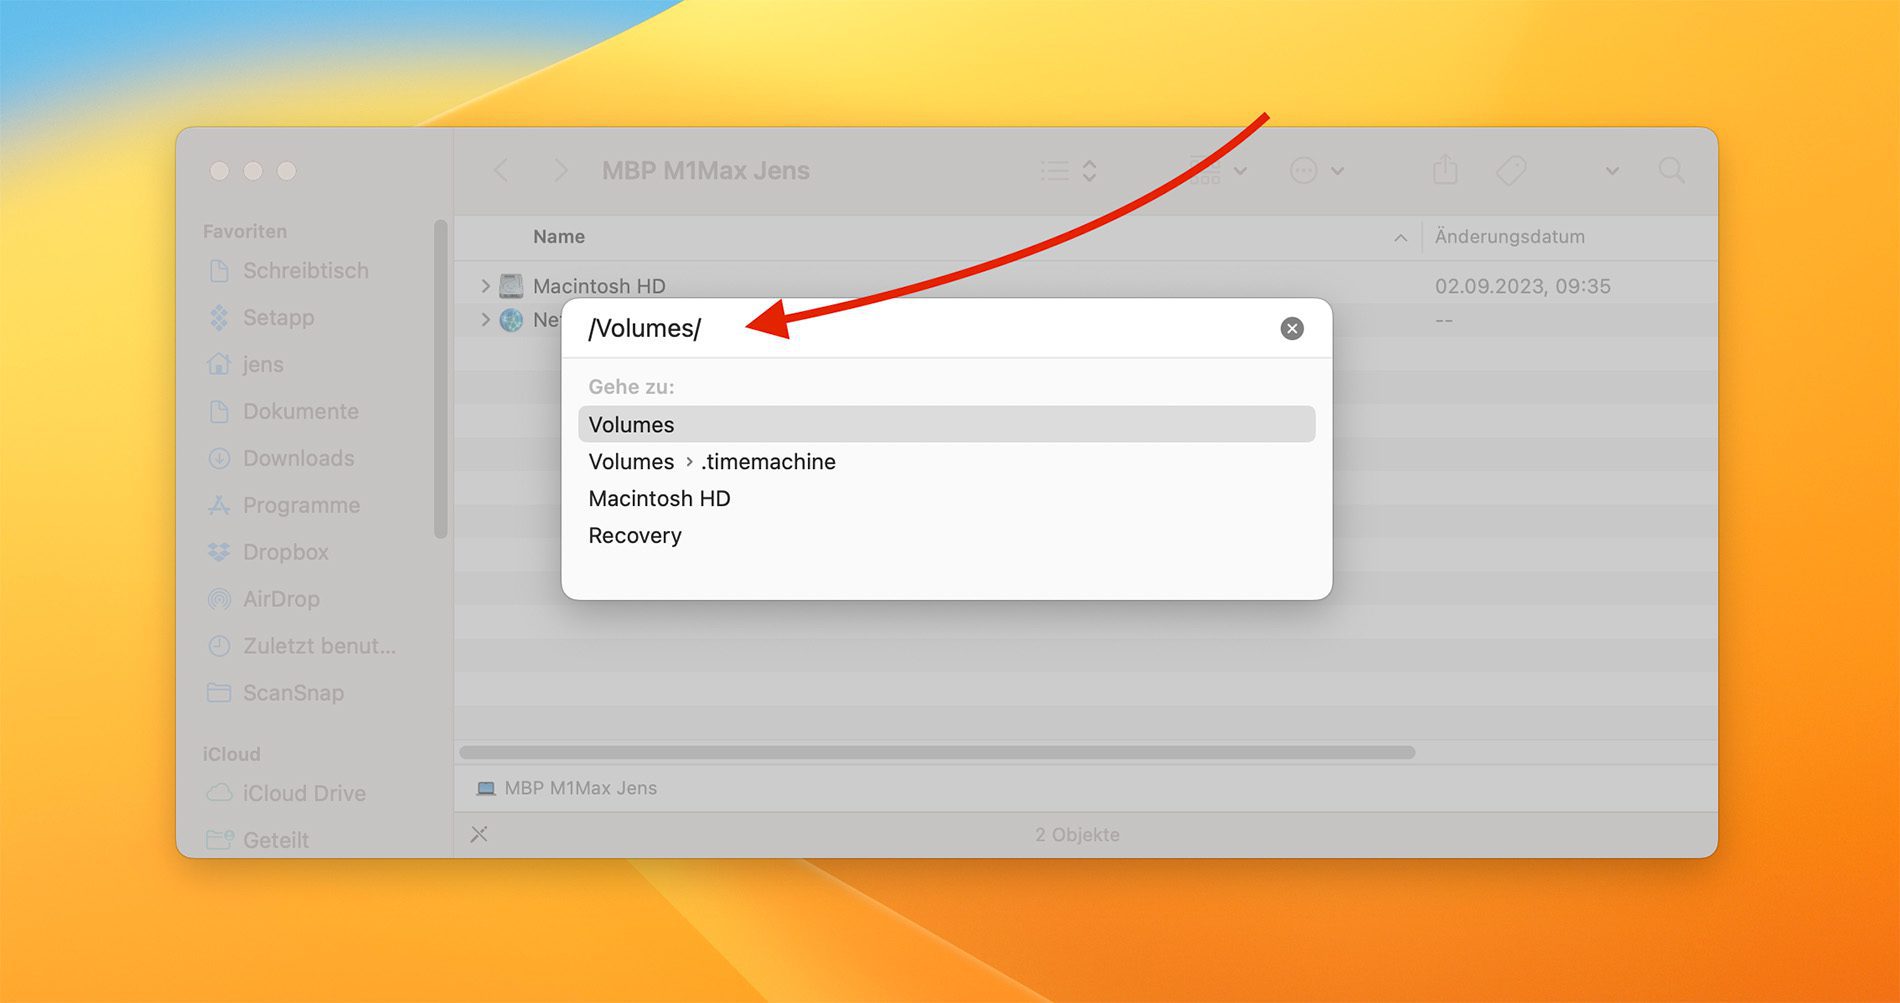Pick the Recovery suggestion
The width and height of the screenshot is (1900, 1003).
pos(635,536)
